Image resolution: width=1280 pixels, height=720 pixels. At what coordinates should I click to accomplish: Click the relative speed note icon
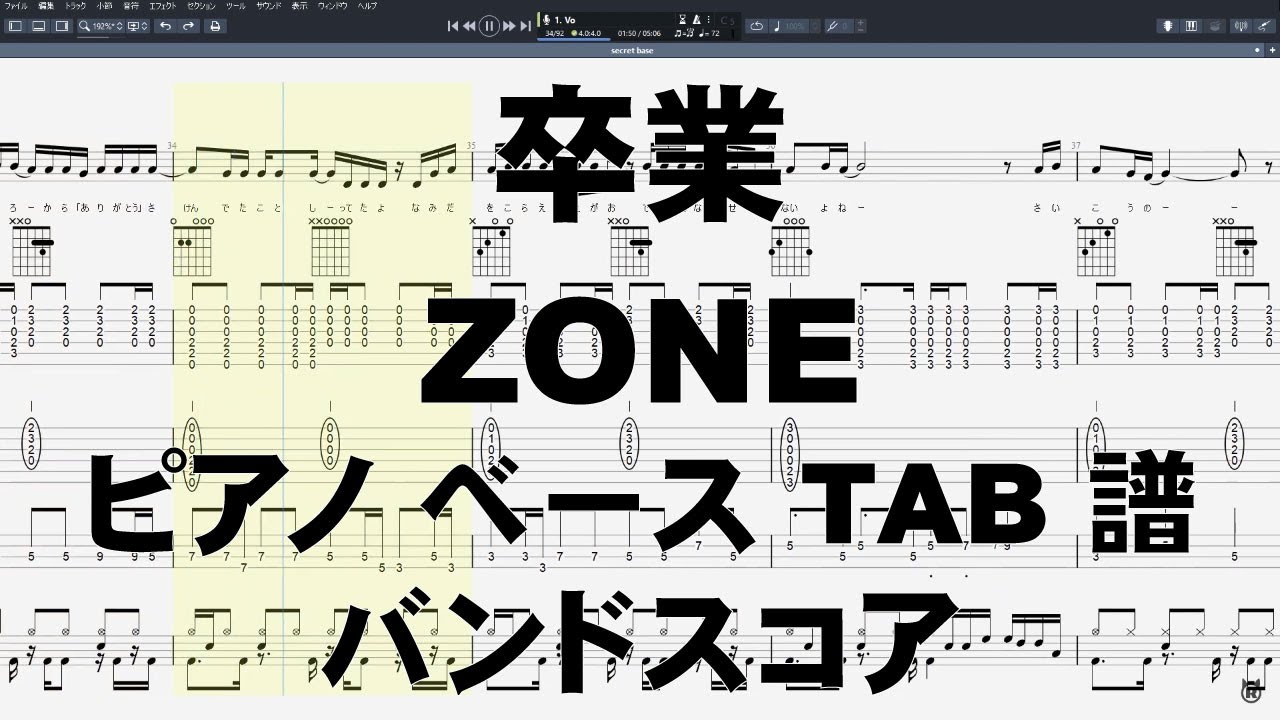click(778, 26)
